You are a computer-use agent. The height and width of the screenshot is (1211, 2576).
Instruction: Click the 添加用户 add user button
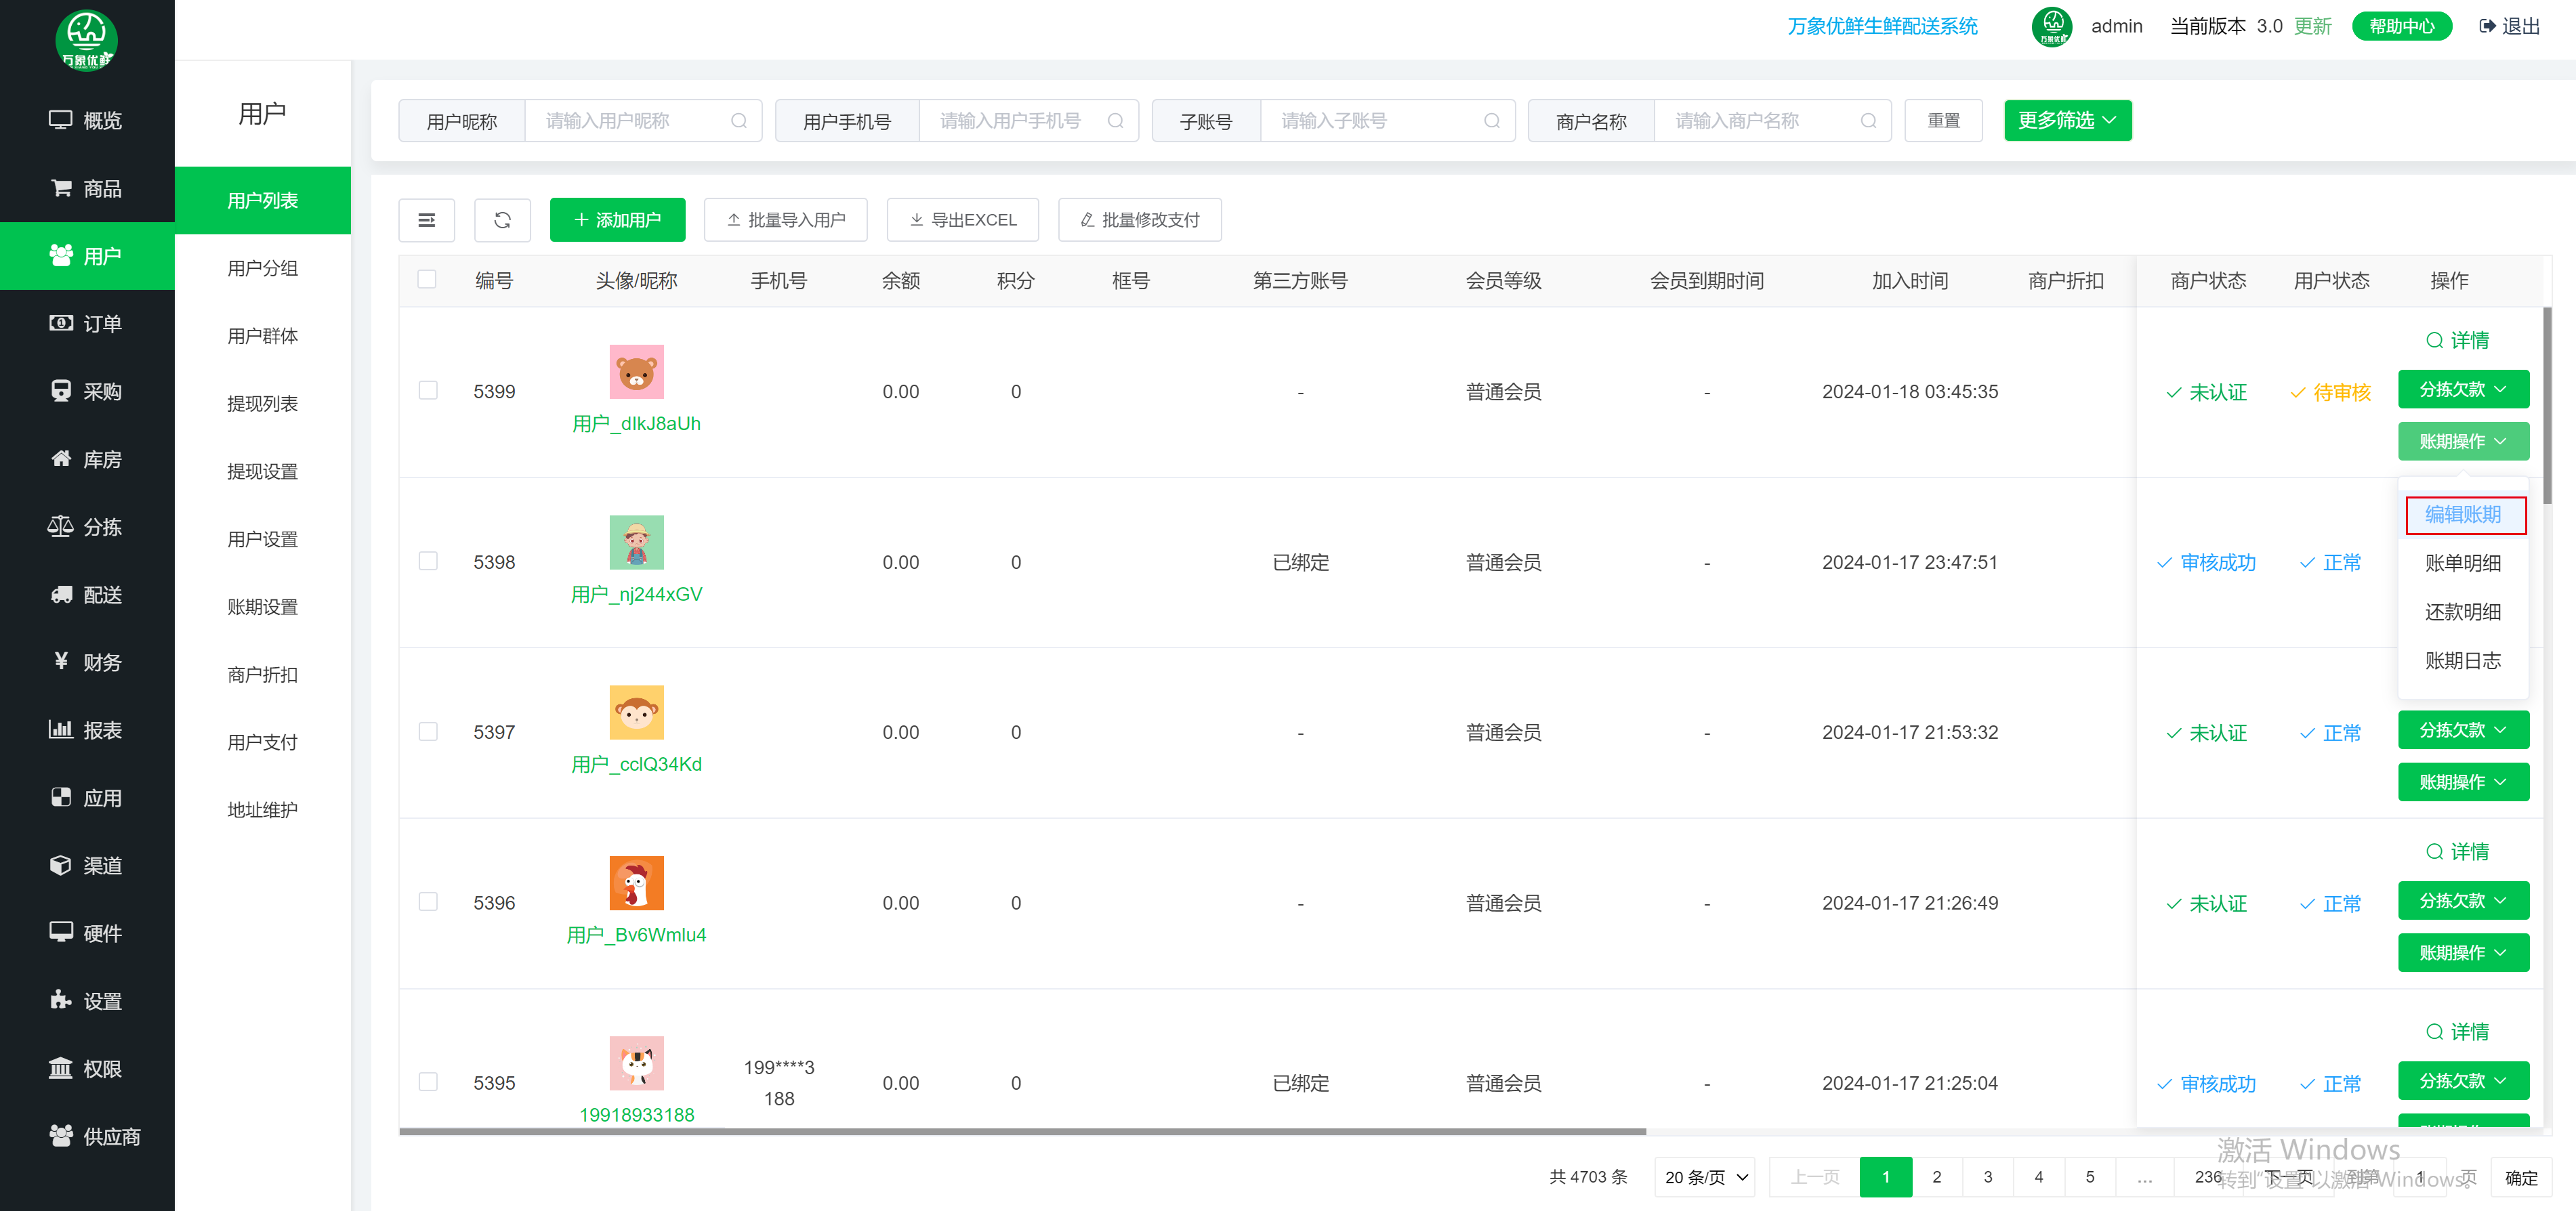pos(617,219)
